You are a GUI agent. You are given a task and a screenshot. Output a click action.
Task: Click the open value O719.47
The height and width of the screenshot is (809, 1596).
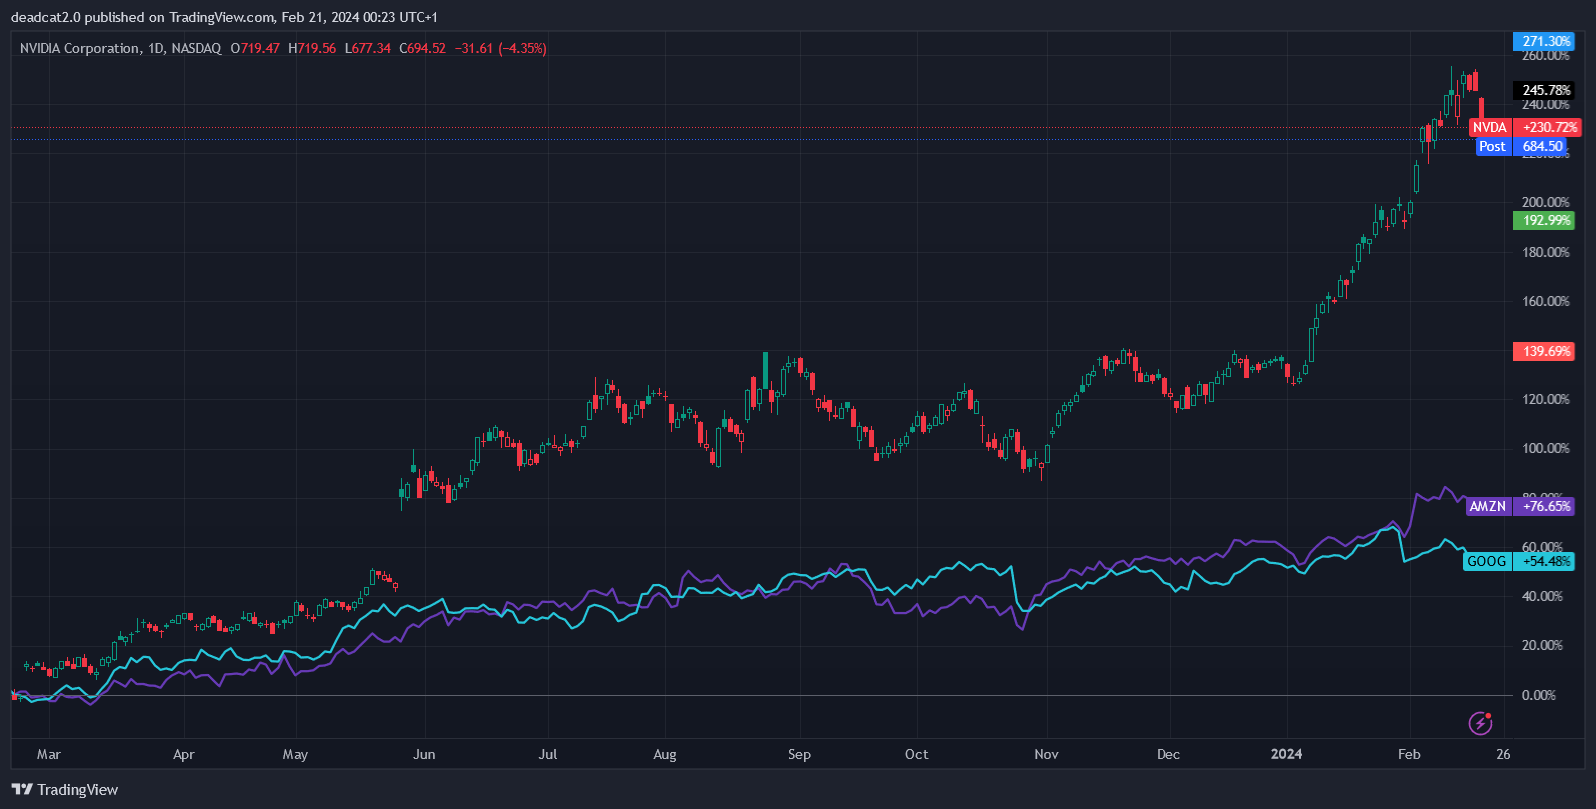tap(255, 48)
